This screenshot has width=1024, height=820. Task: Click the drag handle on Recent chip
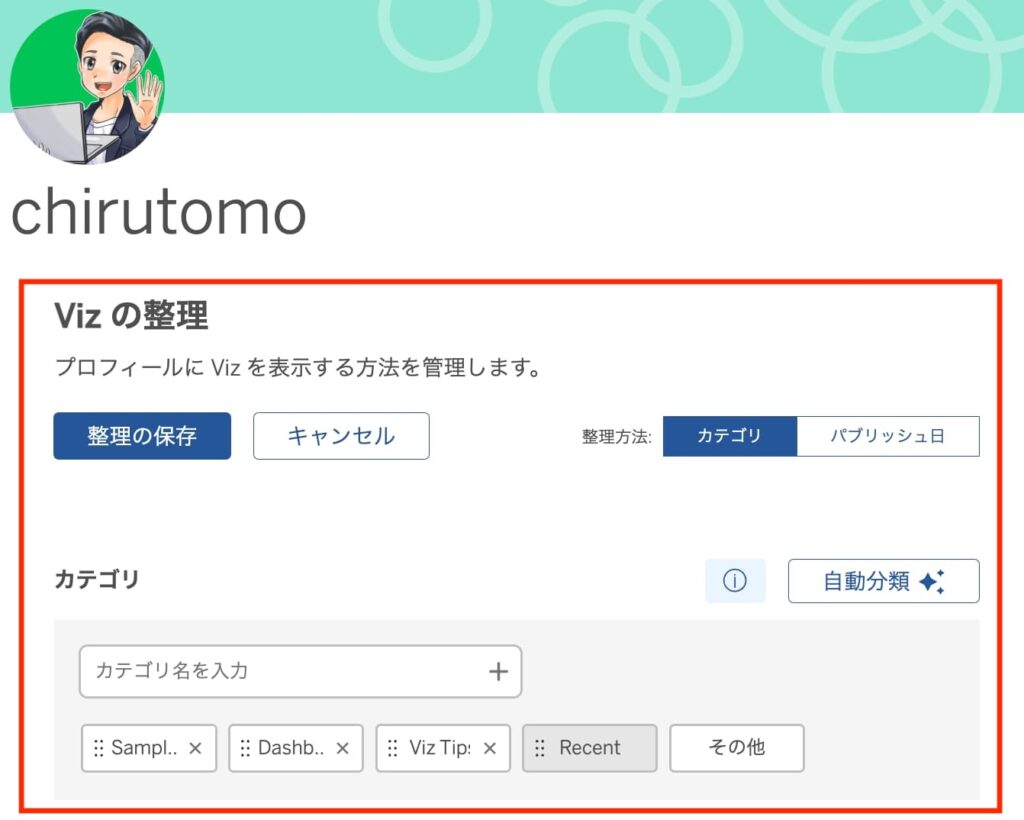(540, 748)
